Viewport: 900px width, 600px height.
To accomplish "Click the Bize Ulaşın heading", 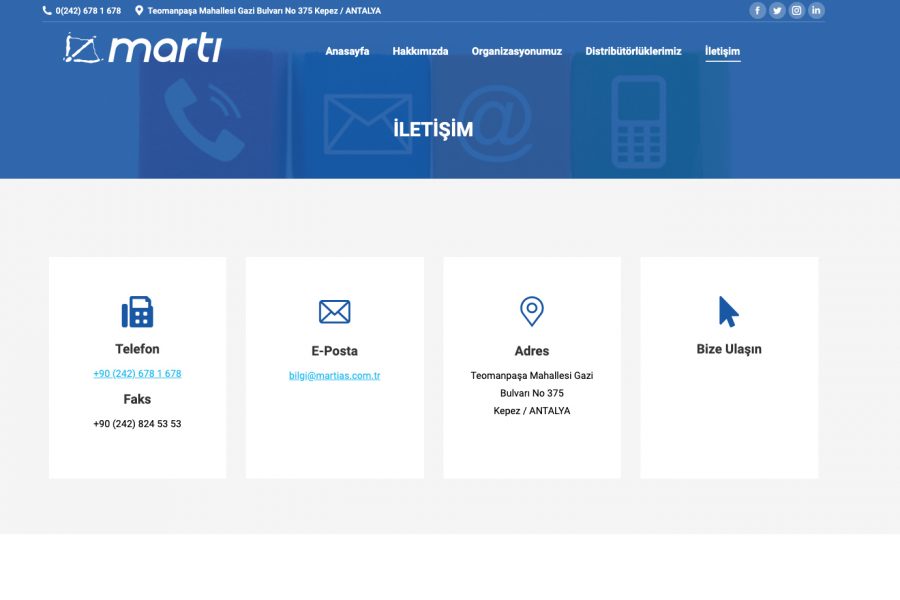I will click(x=729, y=349).
